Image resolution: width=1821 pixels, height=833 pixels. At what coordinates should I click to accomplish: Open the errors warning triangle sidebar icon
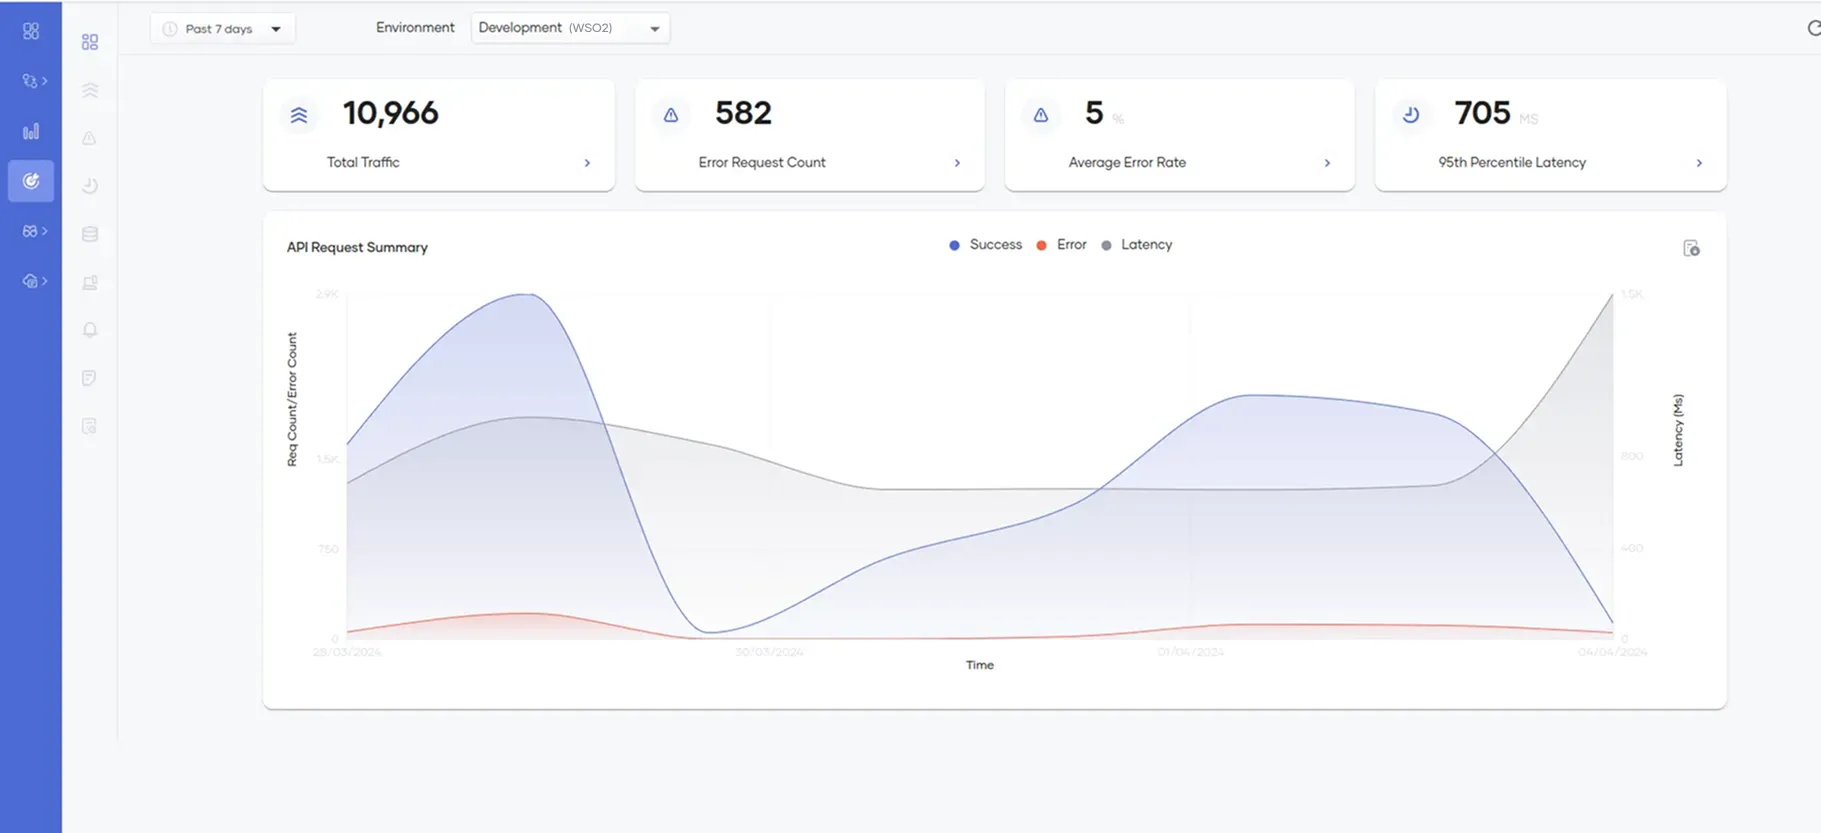click(89, 138)
